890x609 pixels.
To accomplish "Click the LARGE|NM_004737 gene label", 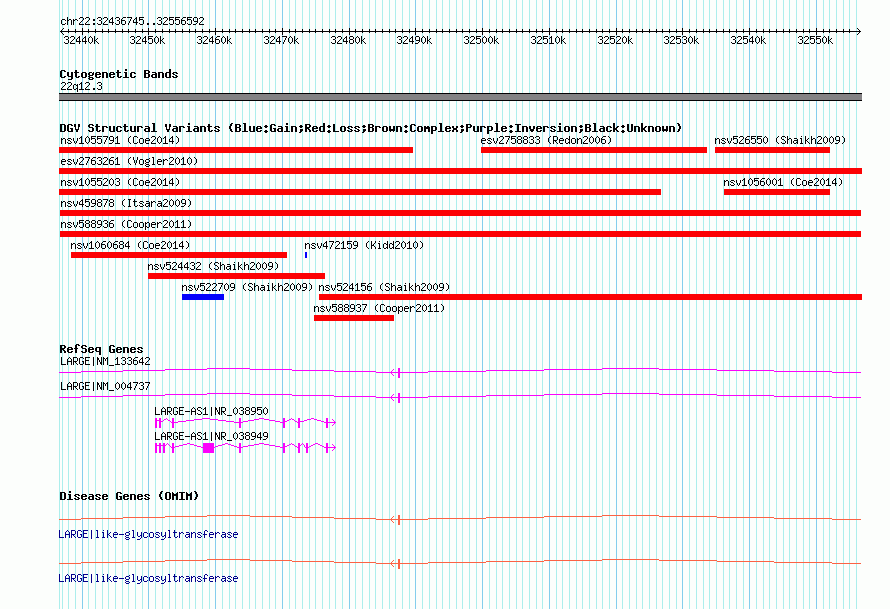I will coord(105,387).
